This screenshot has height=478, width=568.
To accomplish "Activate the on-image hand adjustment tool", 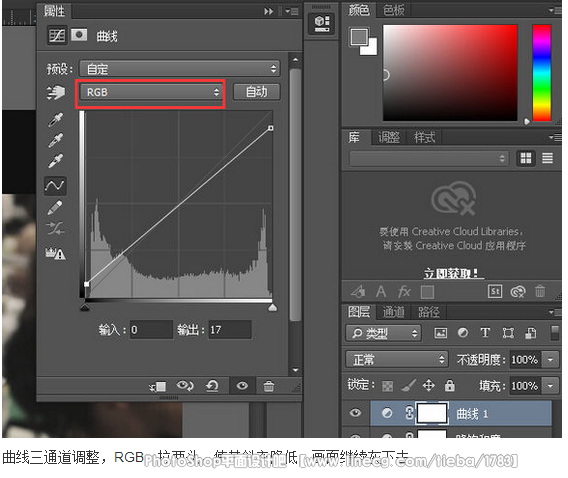I will pos(56,92).
